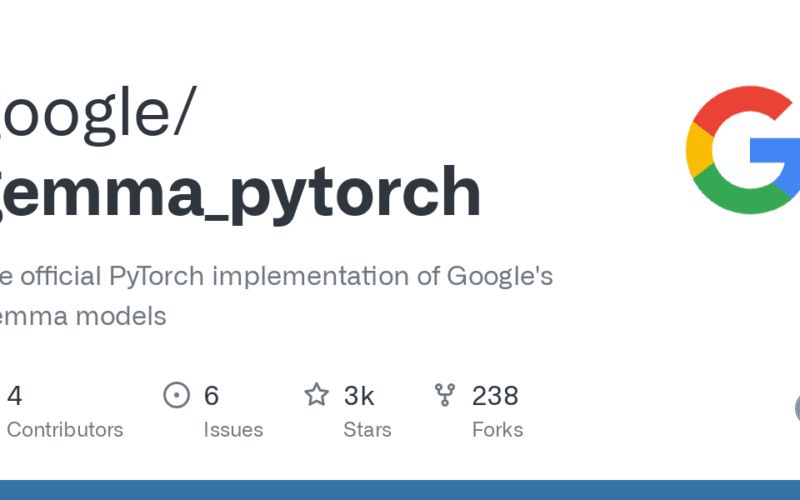The width and height of the screenshot is (800, 500).
Task: Click the Stars star icon
Action: click(317, 396)
